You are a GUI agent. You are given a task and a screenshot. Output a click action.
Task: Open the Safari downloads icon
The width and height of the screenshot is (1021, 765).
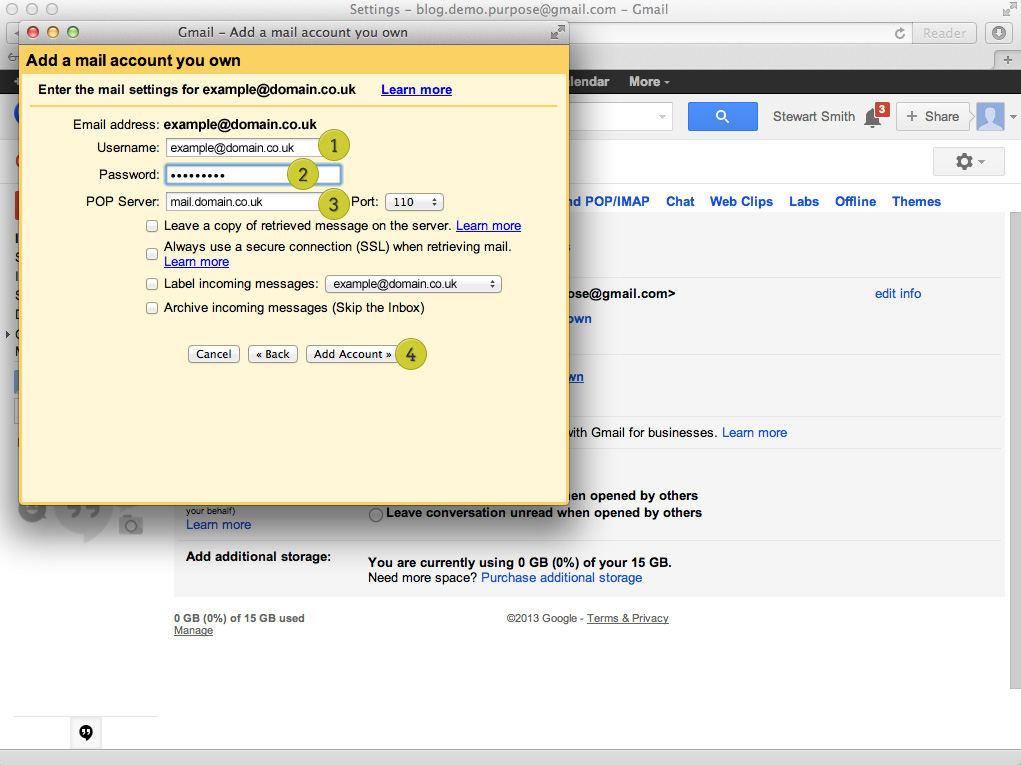click(x=998, y=33)
